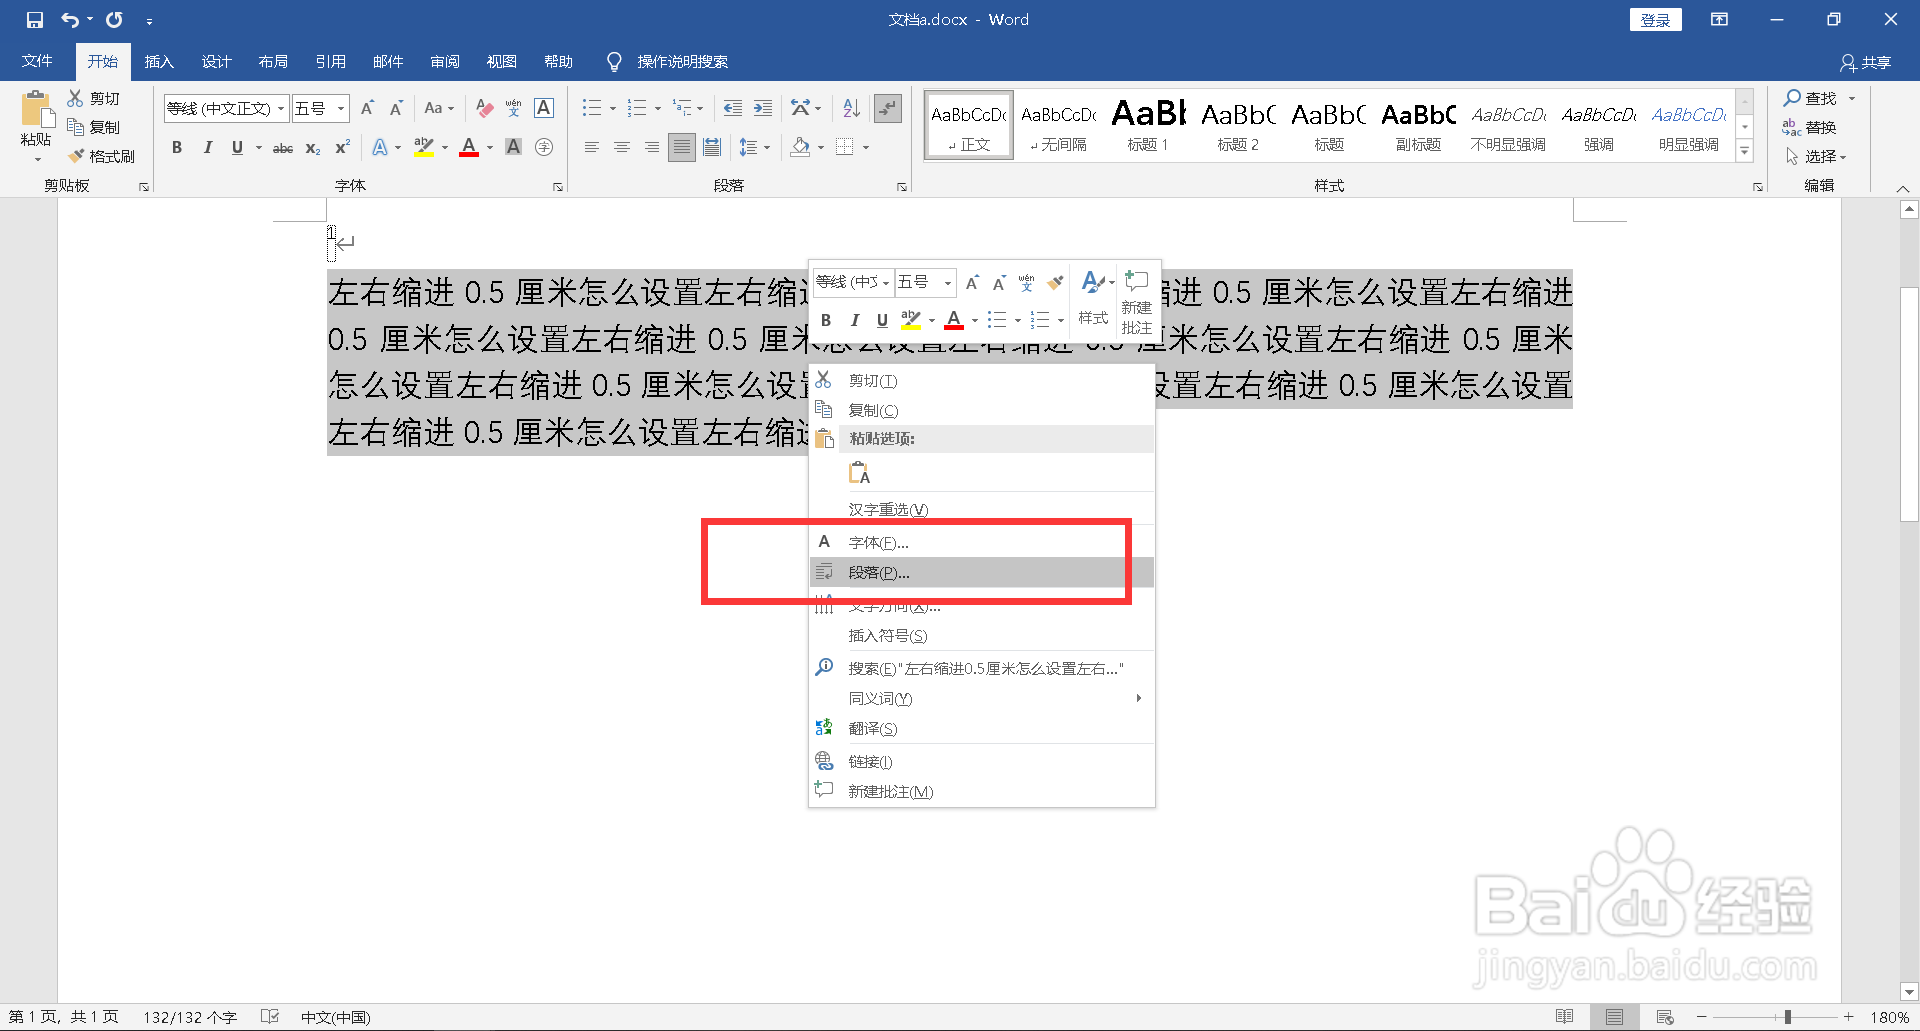Screen dimensions: 1920x1031
Task: Expand the borders dropdown arrow
Action: (866, 148)
